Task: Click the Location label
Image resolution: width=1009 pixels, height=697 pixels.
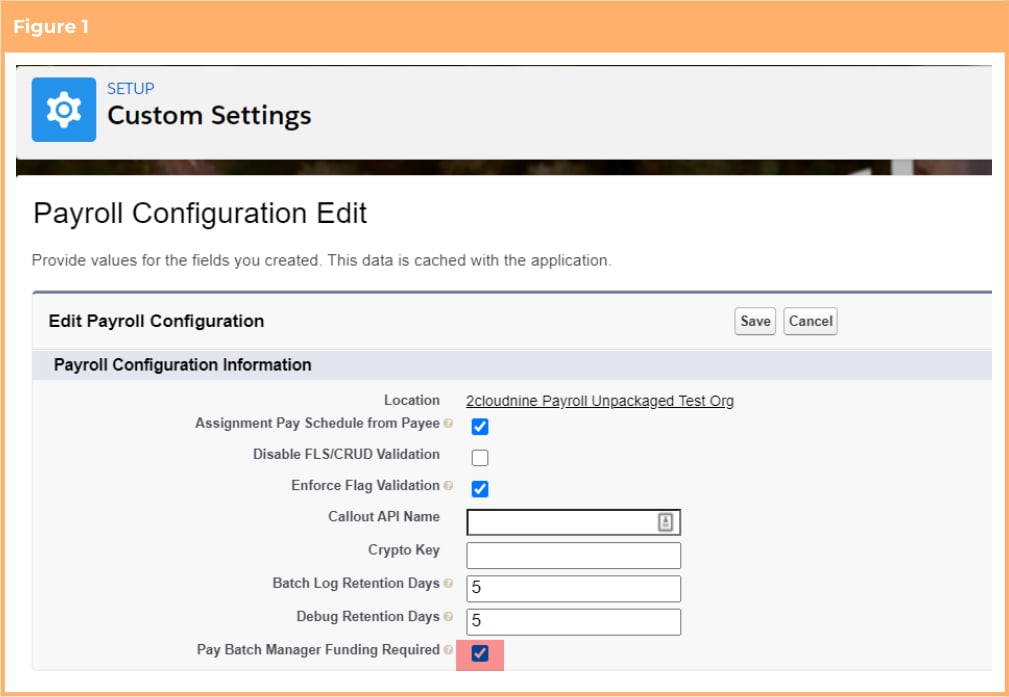Action: (412, 400)
